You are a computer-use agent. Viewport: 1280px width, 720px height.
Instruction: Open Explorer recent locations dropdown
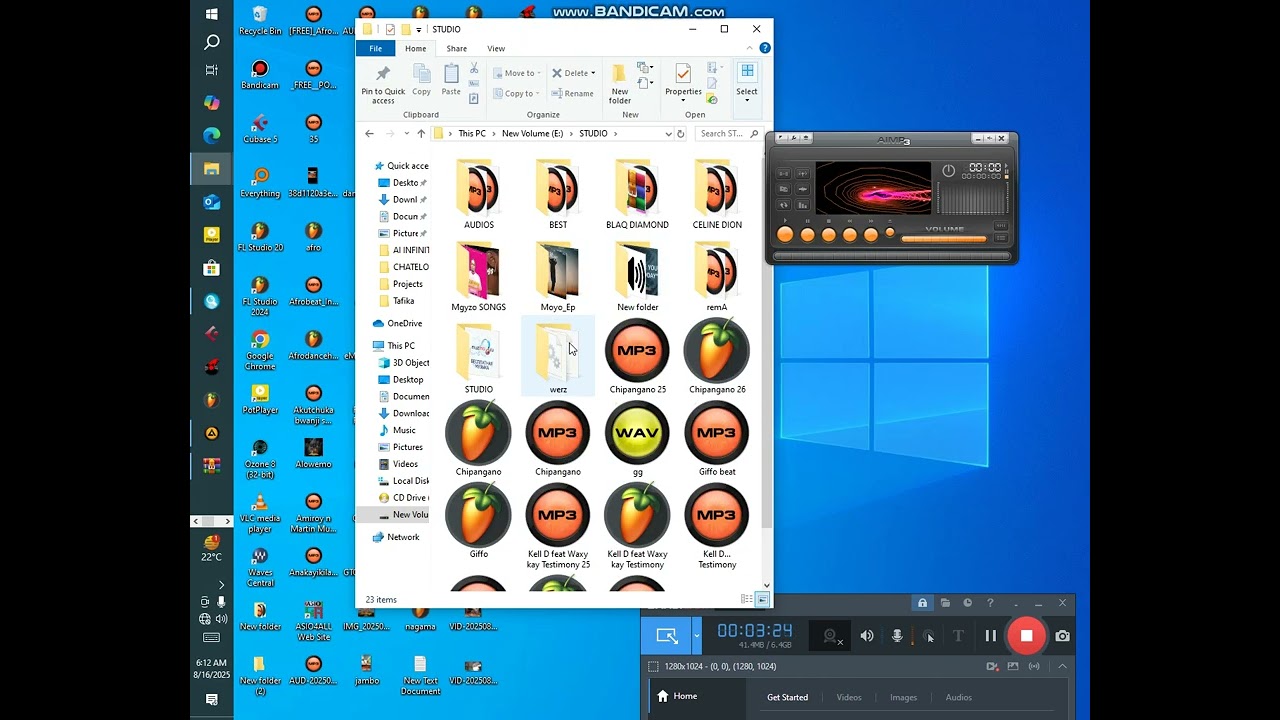pos(406,133)
